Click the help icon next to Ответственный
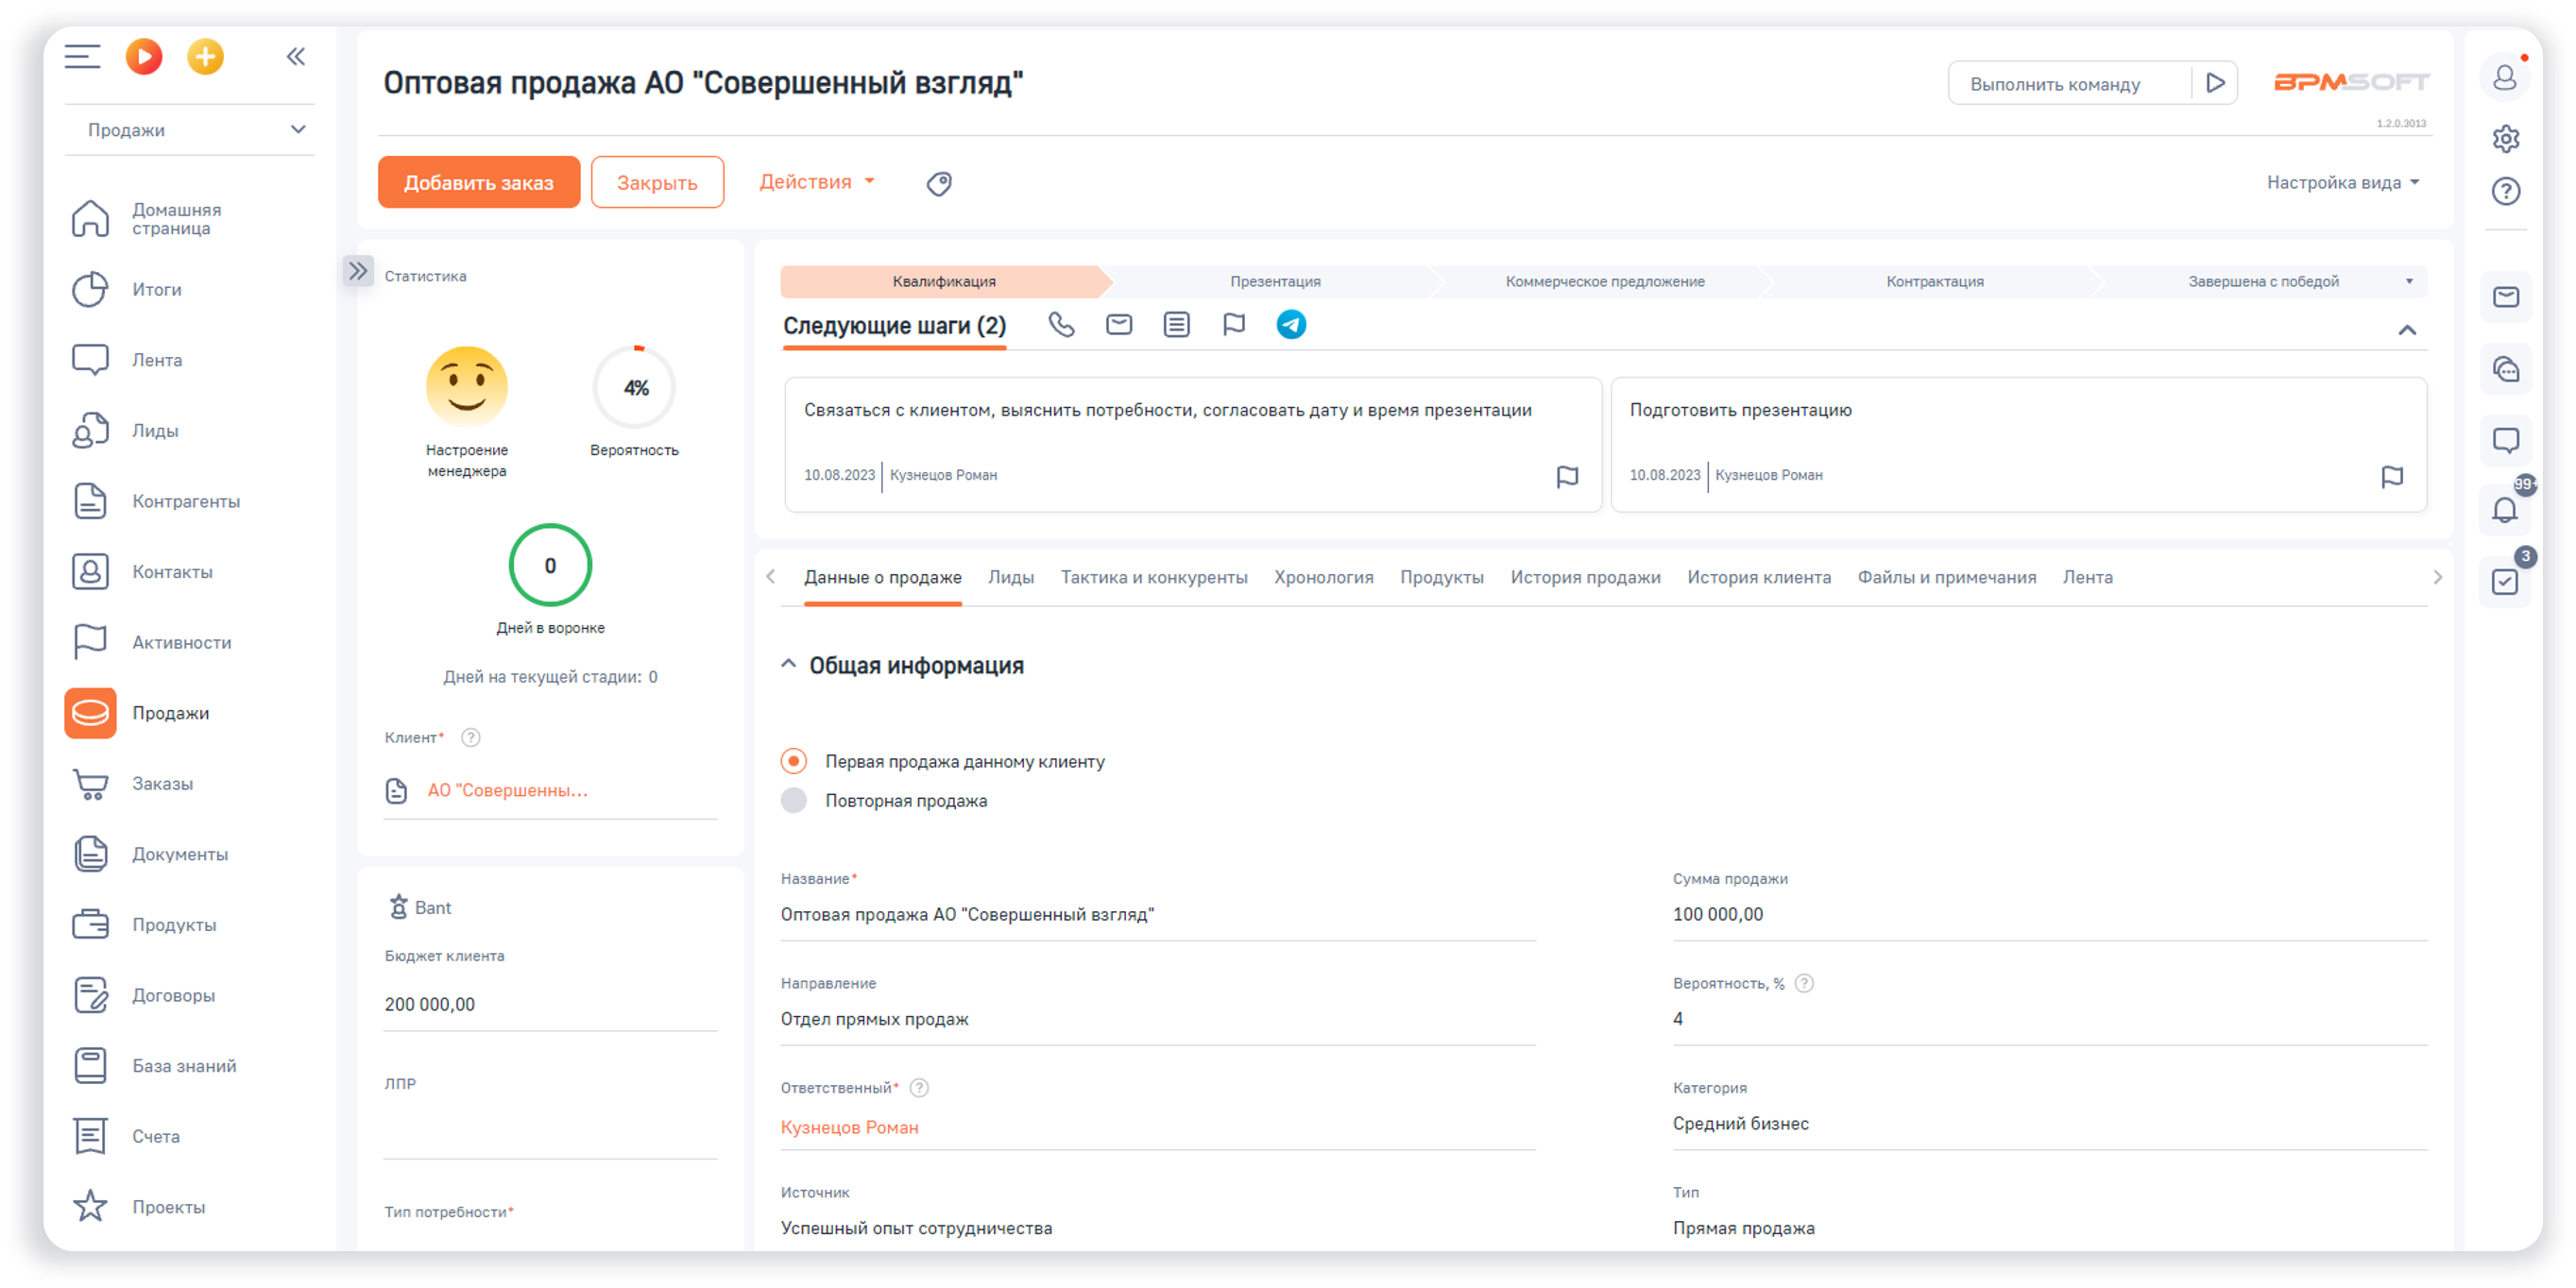The height and width of the screenshot is (1288, 2576). click(x=919, y=1088)
